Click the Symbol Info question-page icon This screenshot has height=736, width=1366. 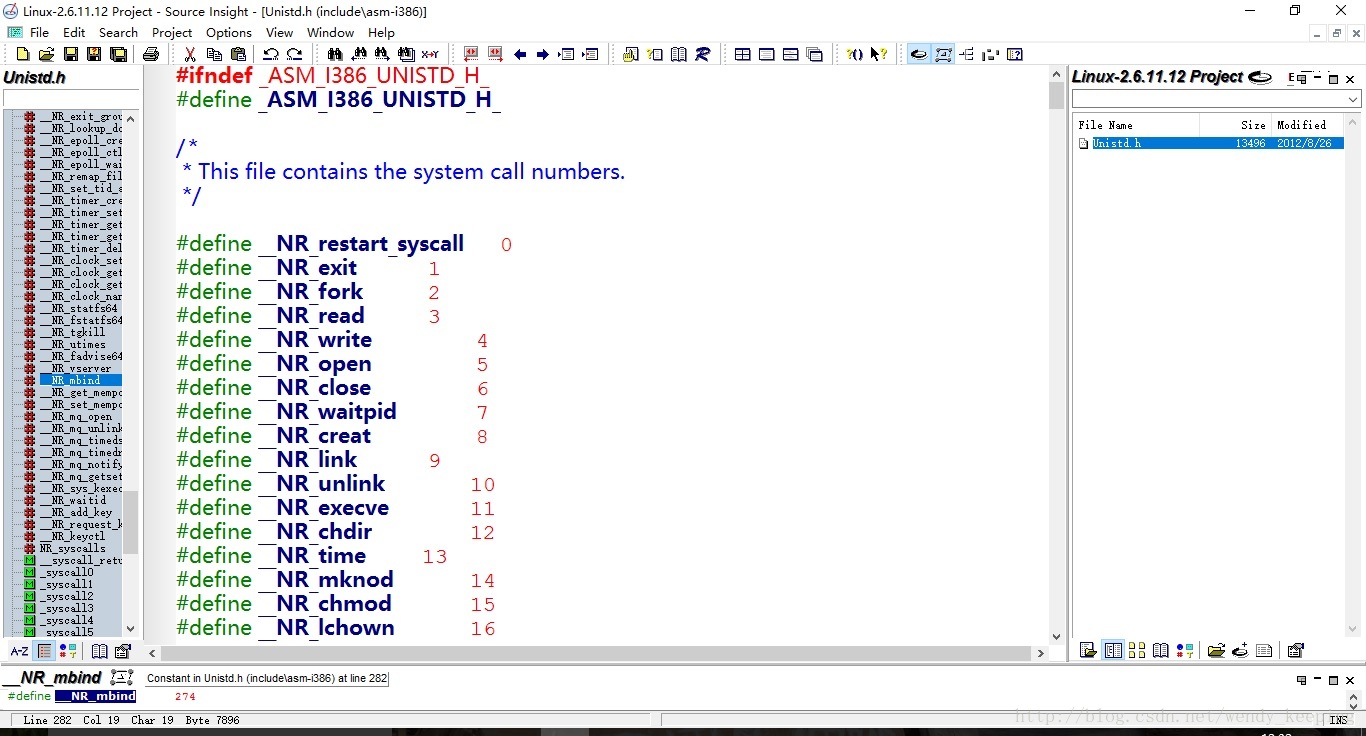coord(655,54)
